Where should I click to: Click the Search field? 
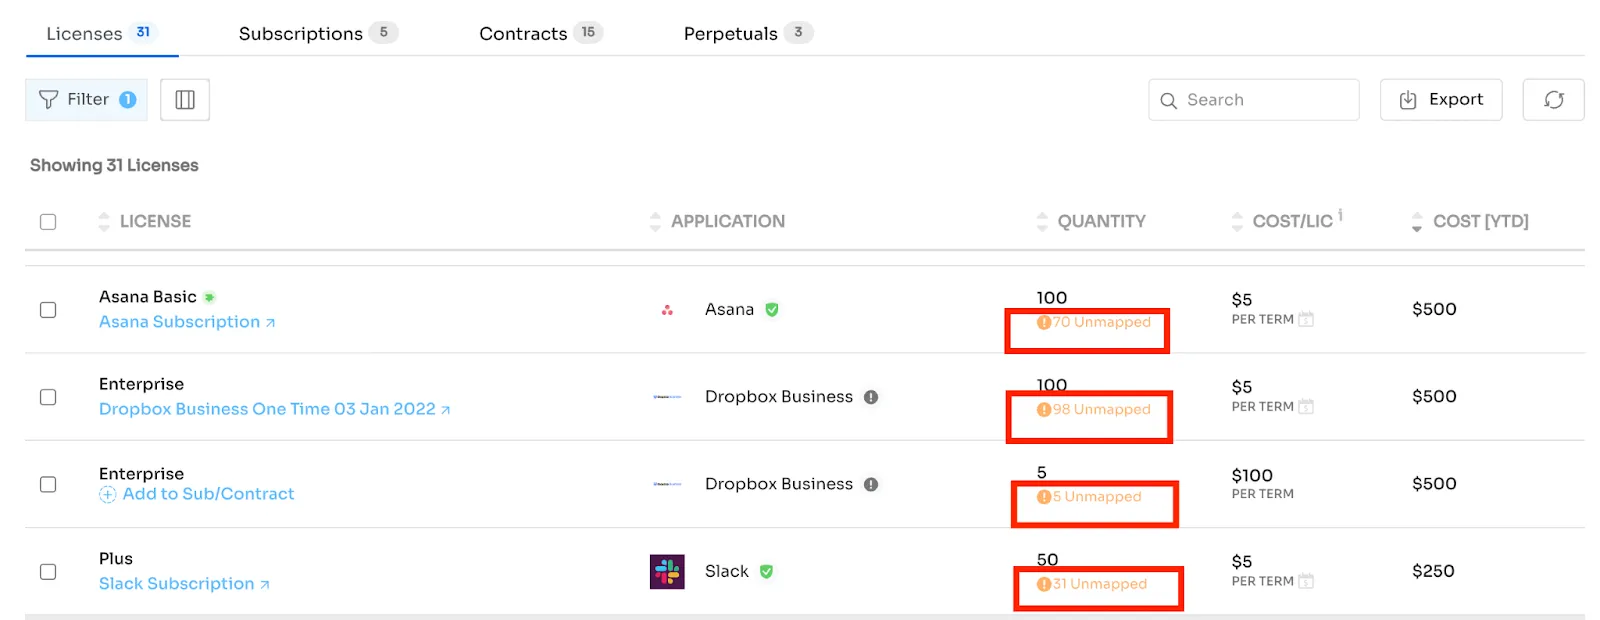pyautogui.click(x=1253, y=100)
